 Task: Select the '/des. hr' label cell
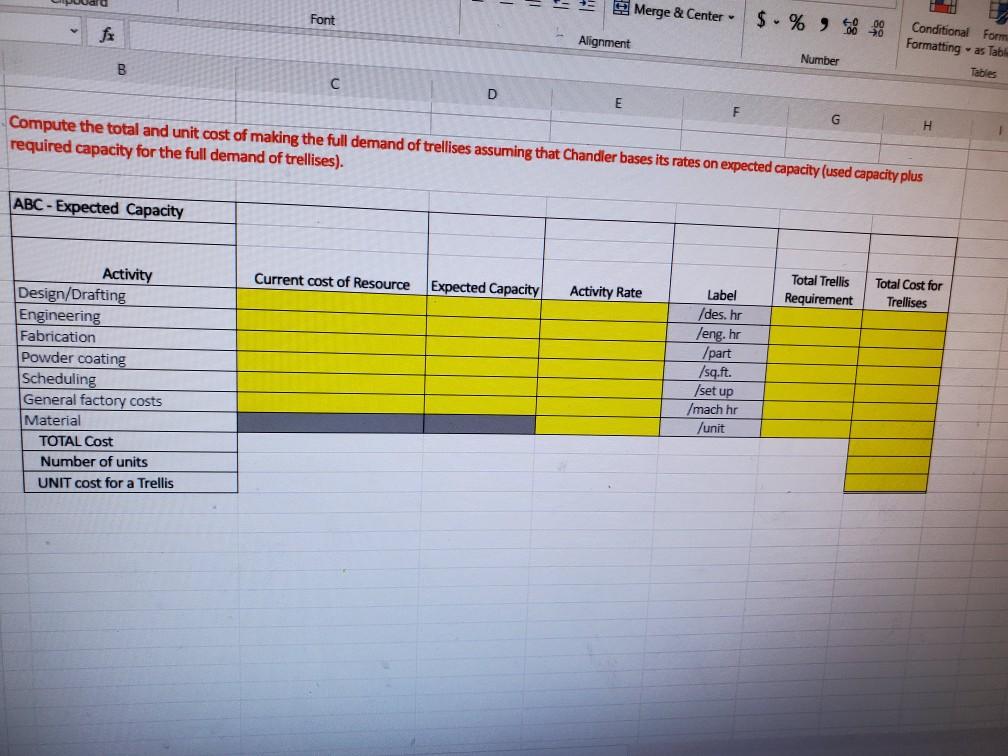(719, 314)
